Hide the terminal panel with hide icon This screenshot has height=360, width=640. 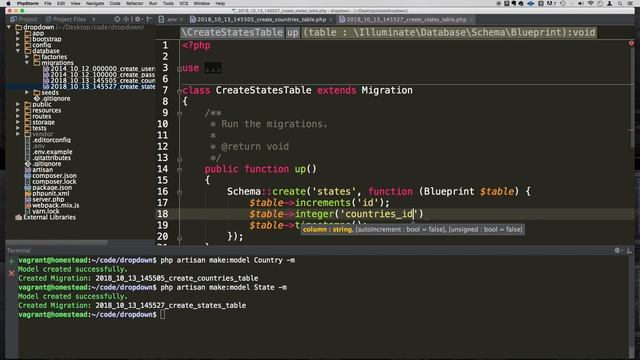(629, 250)
